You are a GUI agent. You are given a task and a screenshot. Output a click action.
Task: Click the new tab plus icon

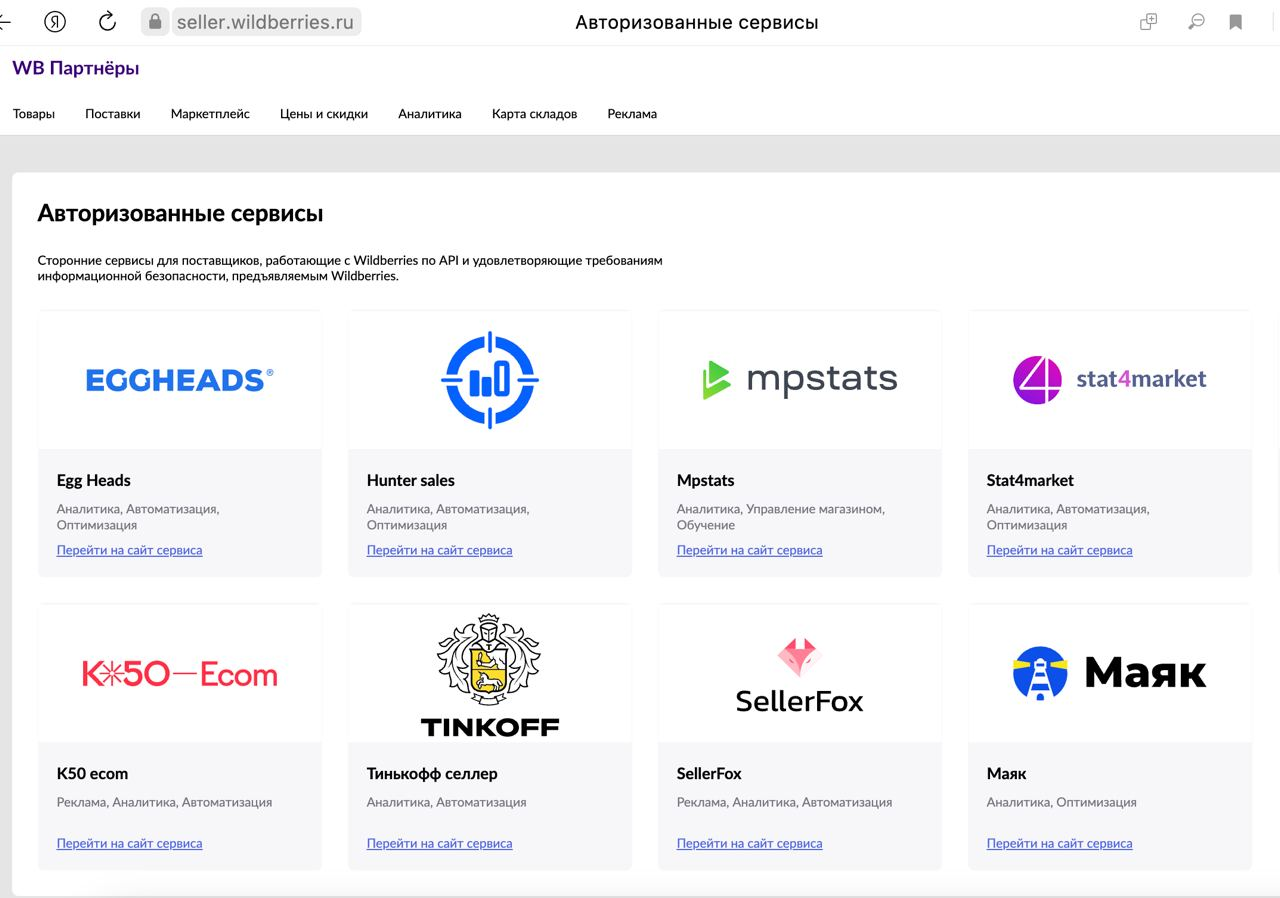pyautogui.click(x=1149, y=22)
